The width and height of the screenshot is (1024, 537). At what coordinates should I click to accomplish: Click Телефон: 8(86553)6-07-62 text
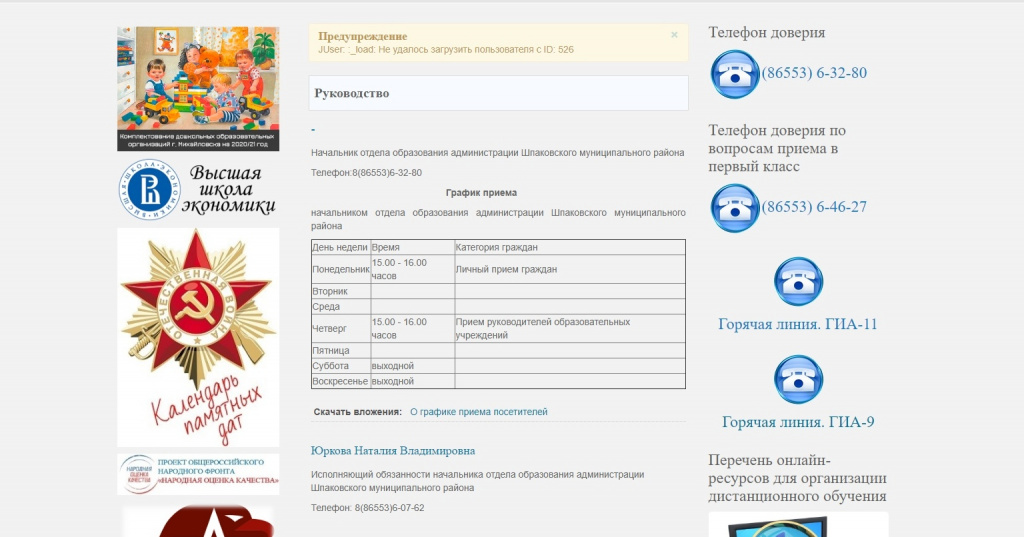pos(368,508)
